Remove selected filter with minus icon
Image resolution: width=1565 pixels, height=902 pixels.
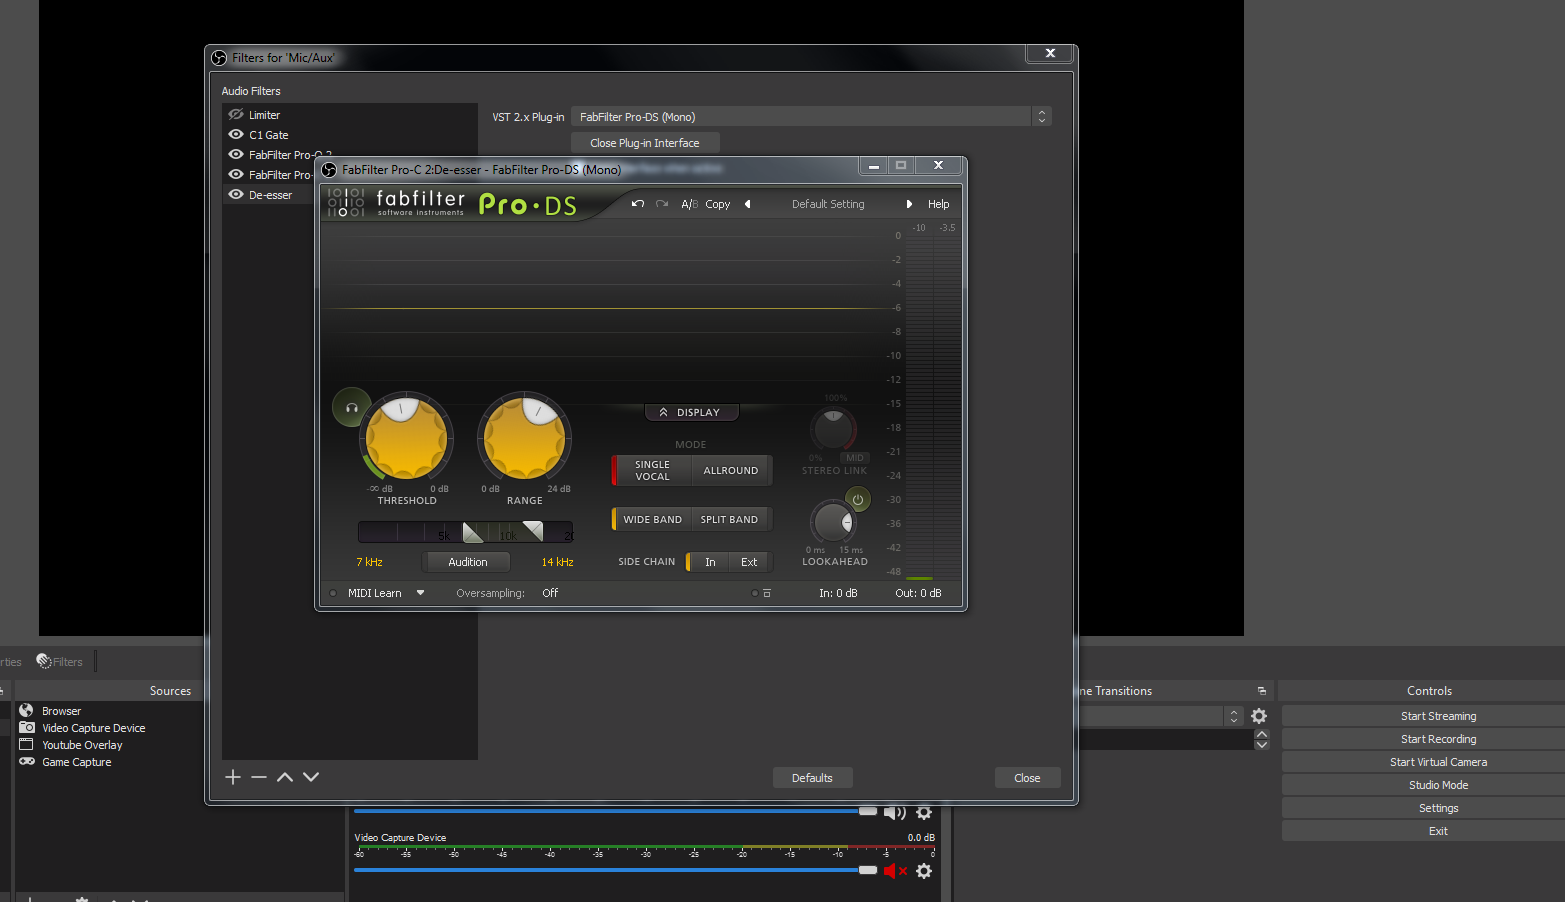point(259,777)
